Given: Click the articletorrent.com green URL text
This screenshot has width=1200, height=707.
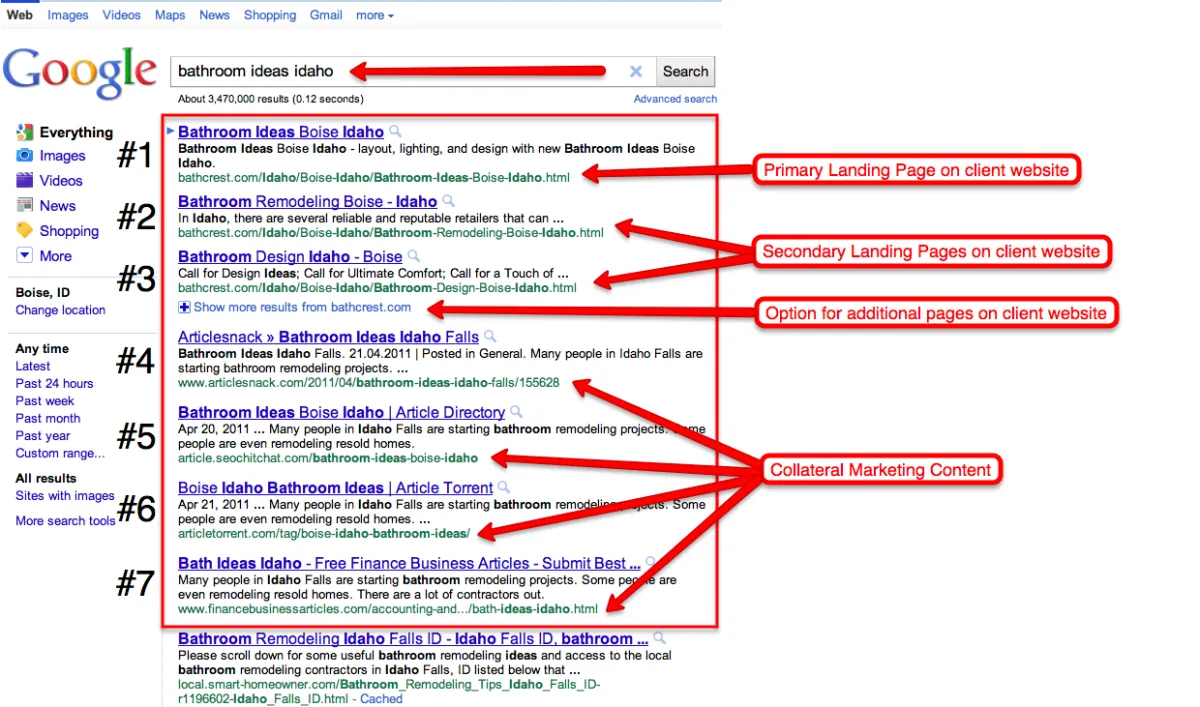Looking at the screenshot, I should 324,533.
